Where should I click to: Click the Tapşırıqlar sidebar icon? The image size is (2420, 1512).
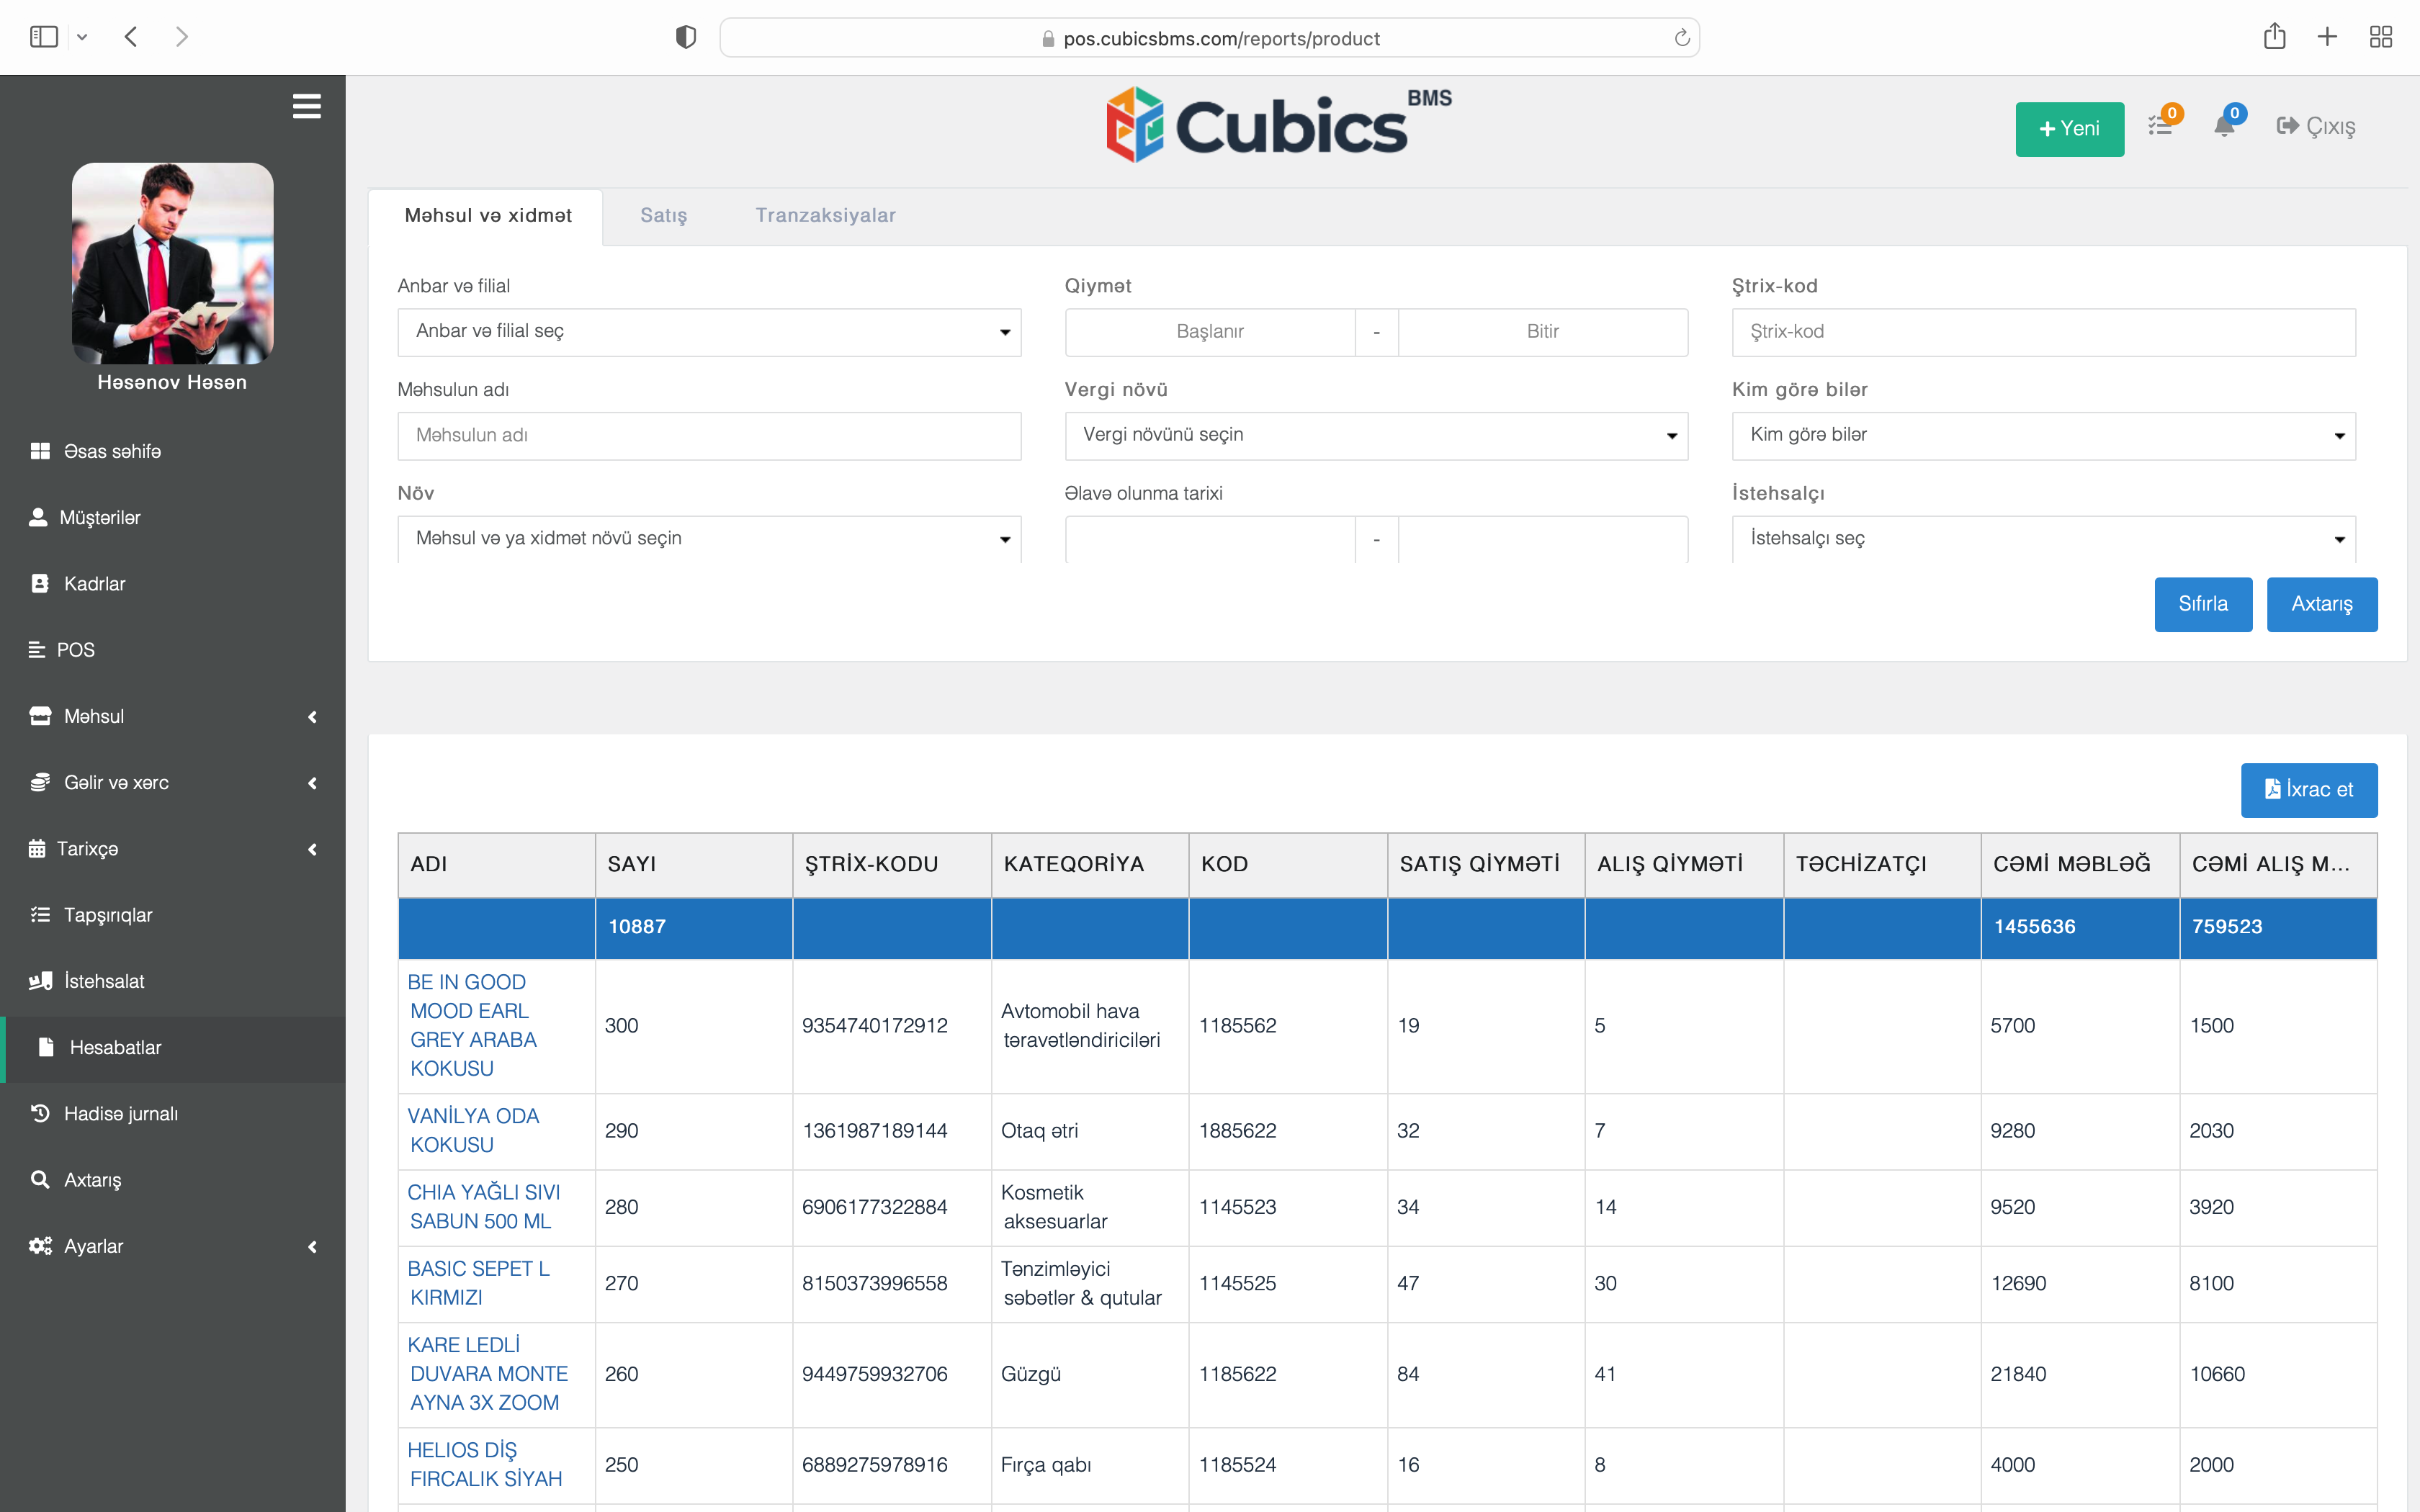[40, 914]
